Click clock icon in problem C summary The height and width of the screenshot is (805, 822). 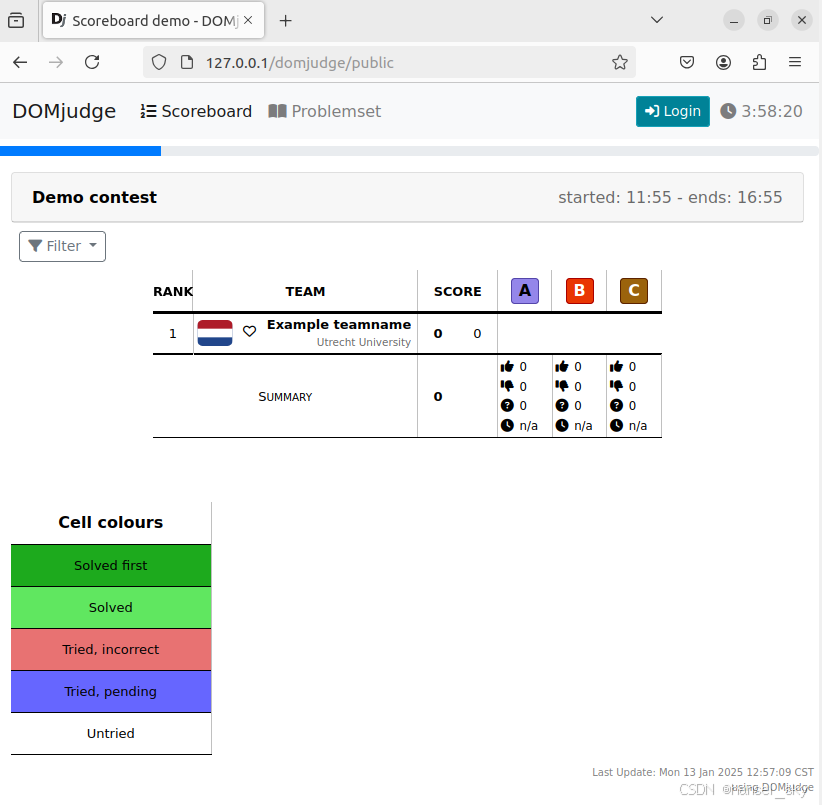[x=616, y=425]
